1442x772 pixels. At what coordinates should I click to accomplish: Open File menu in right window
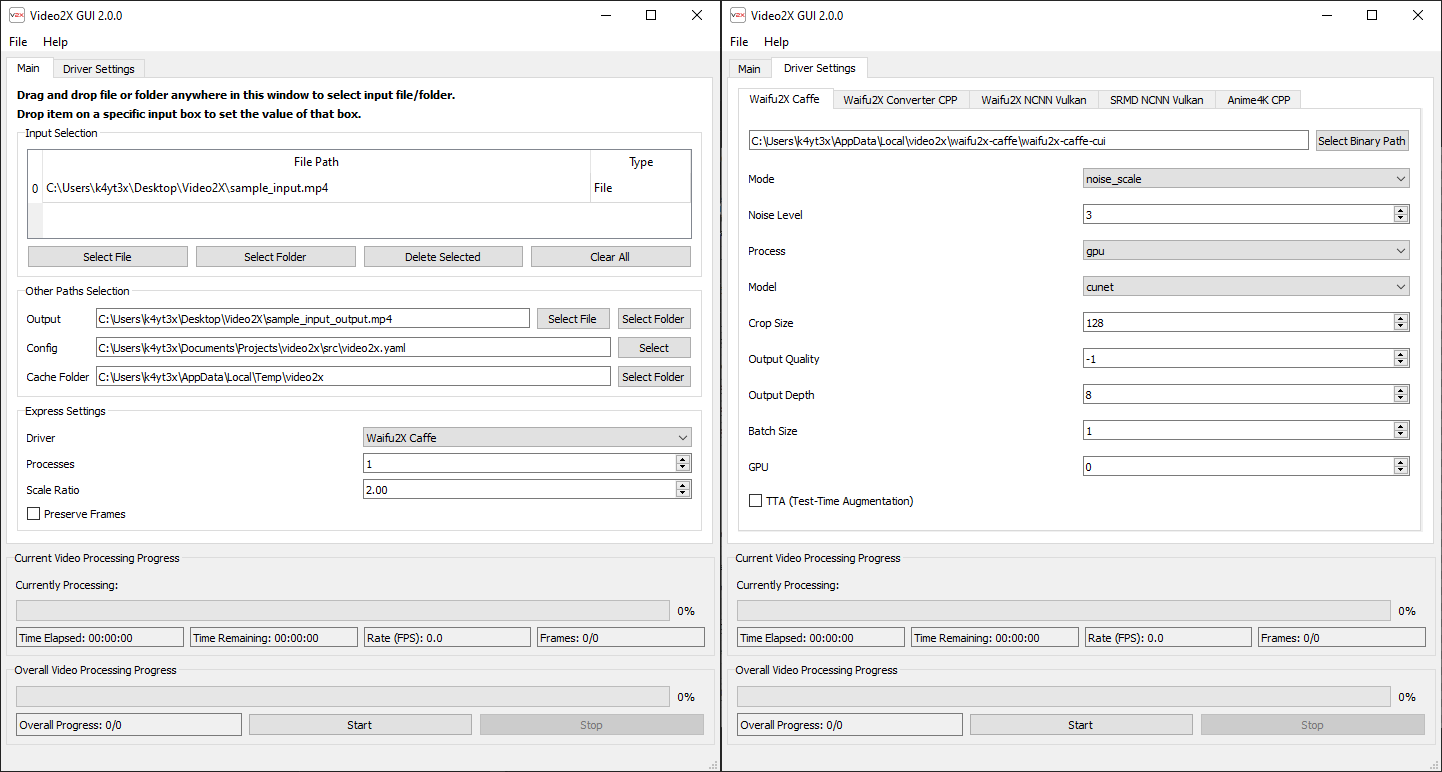(739, 42)
